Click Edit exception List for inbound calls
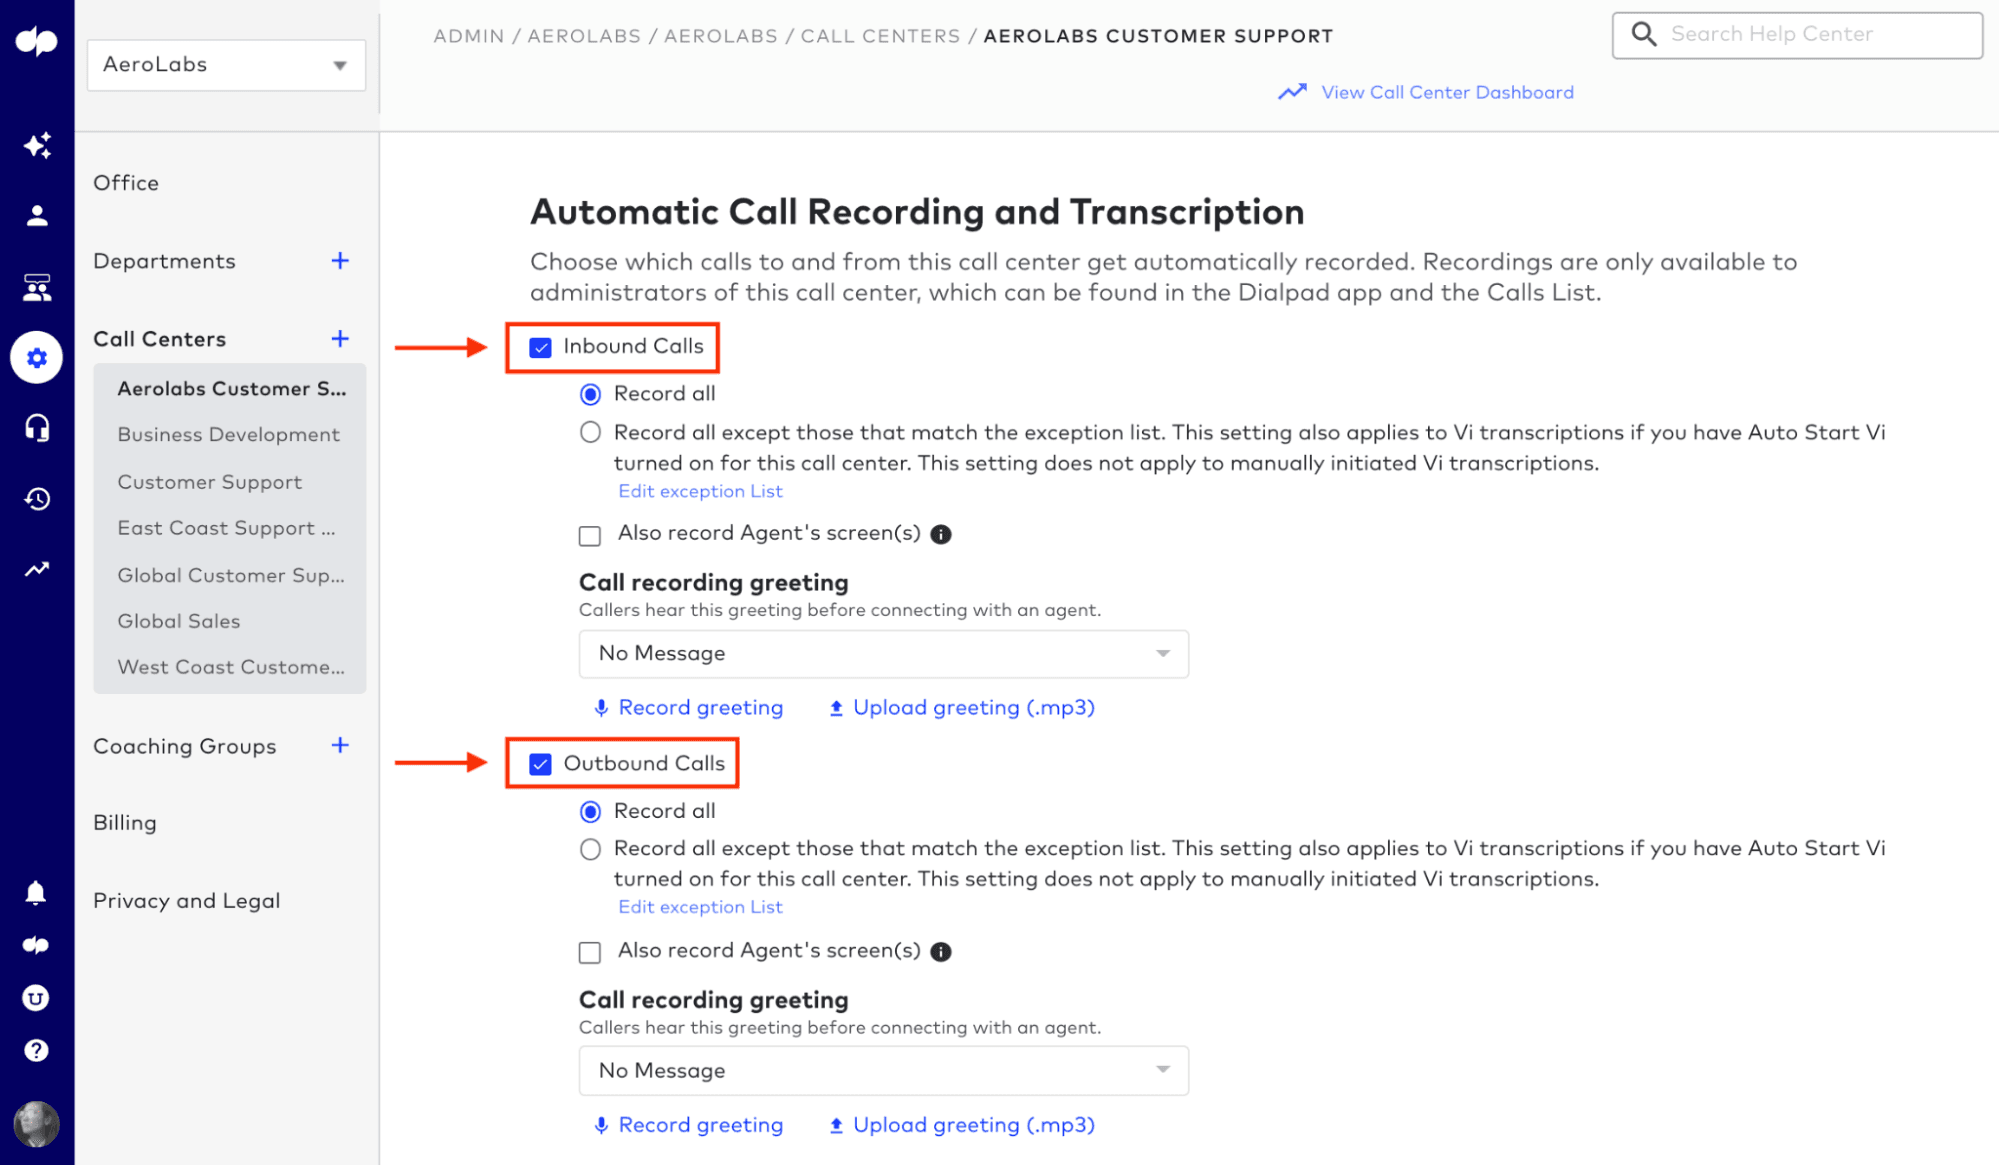 (x=700, y=490)
